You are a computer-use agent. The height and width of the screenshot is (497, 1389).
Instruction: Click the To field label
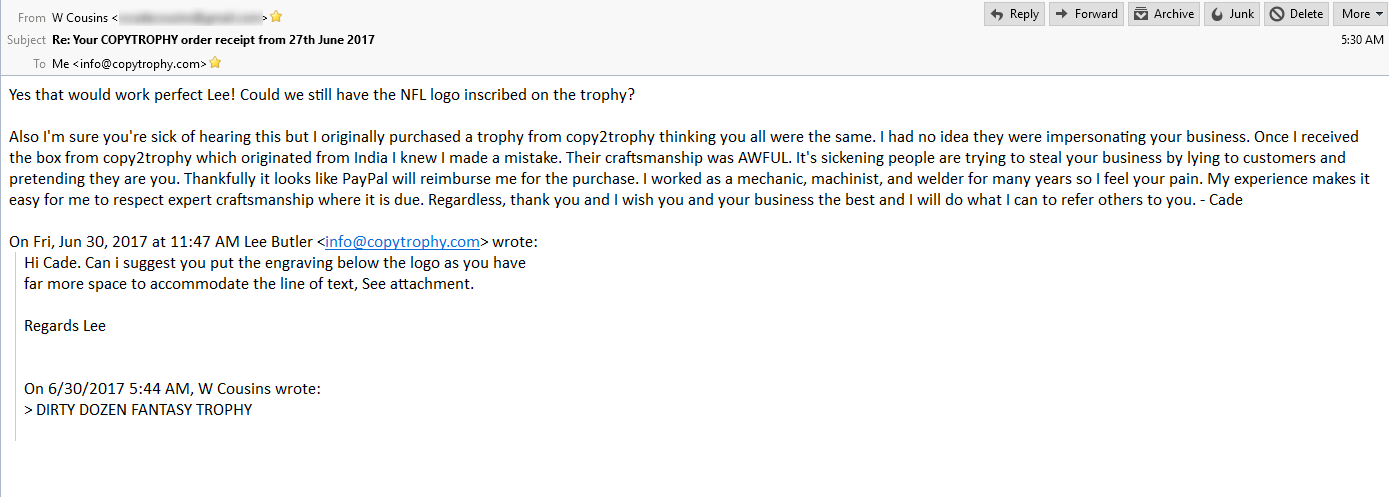39,63
